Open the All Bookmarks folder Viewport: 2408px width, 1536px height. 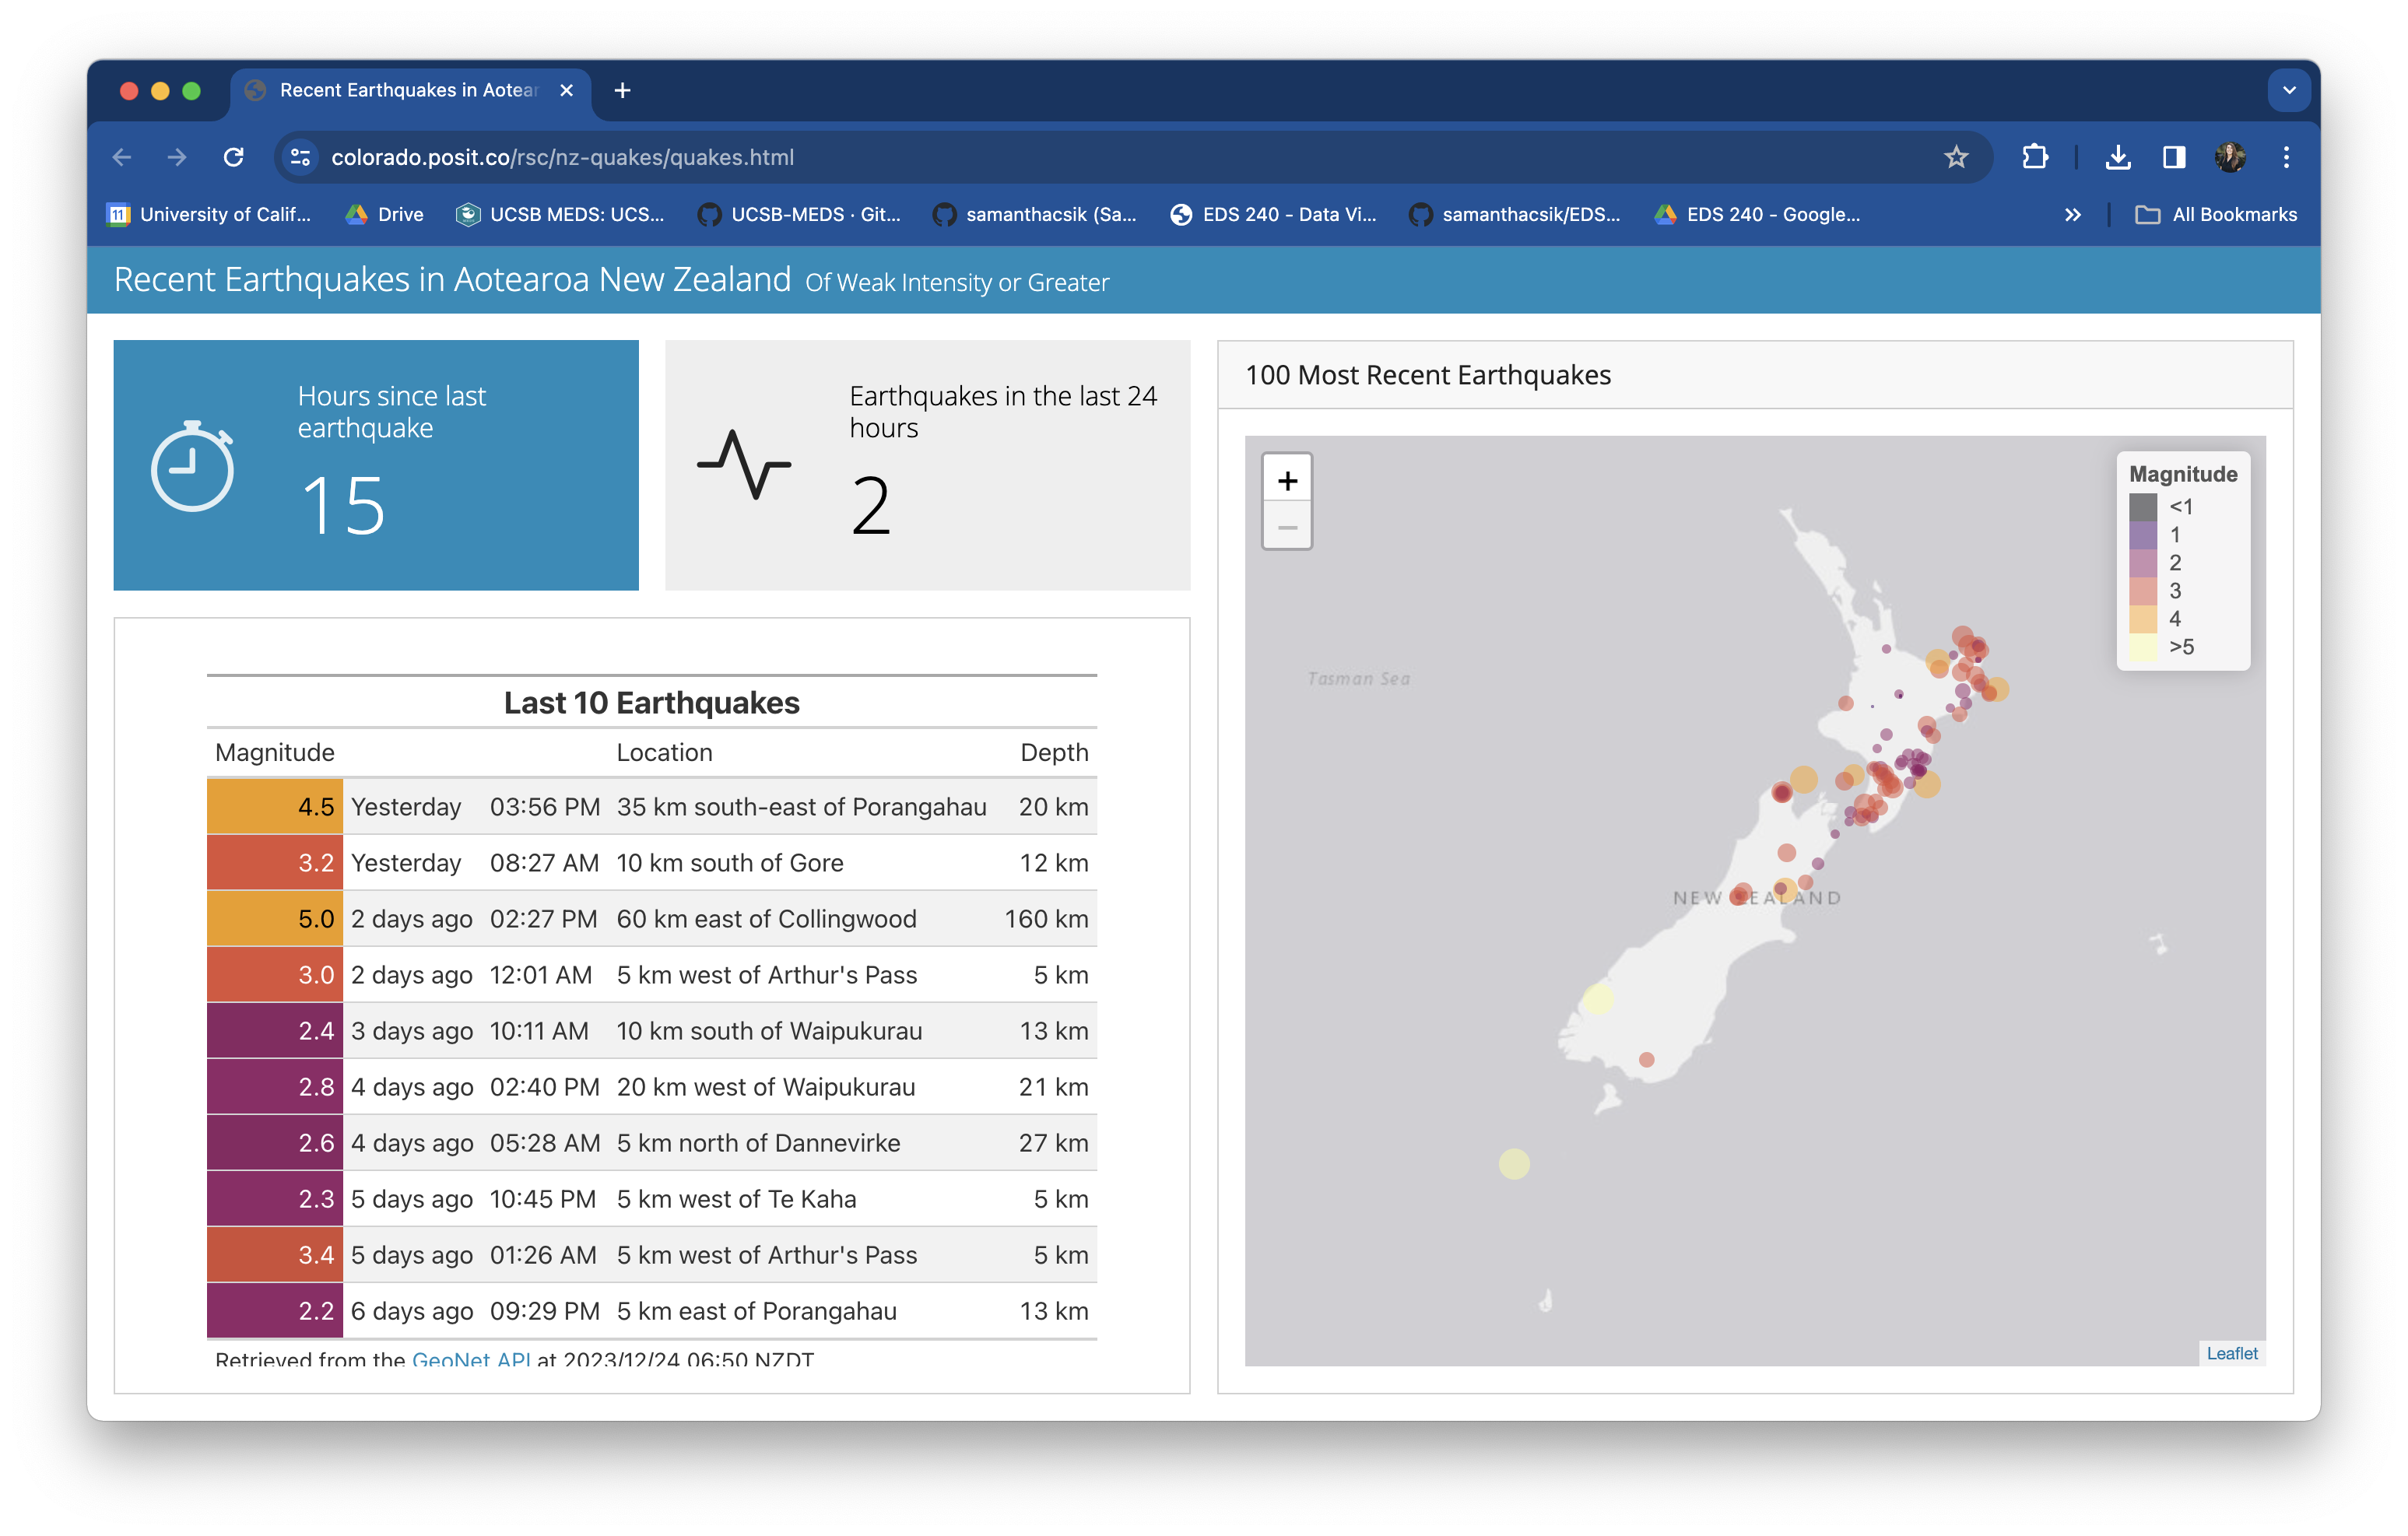pyautogui.click(x=2216, y=215)
